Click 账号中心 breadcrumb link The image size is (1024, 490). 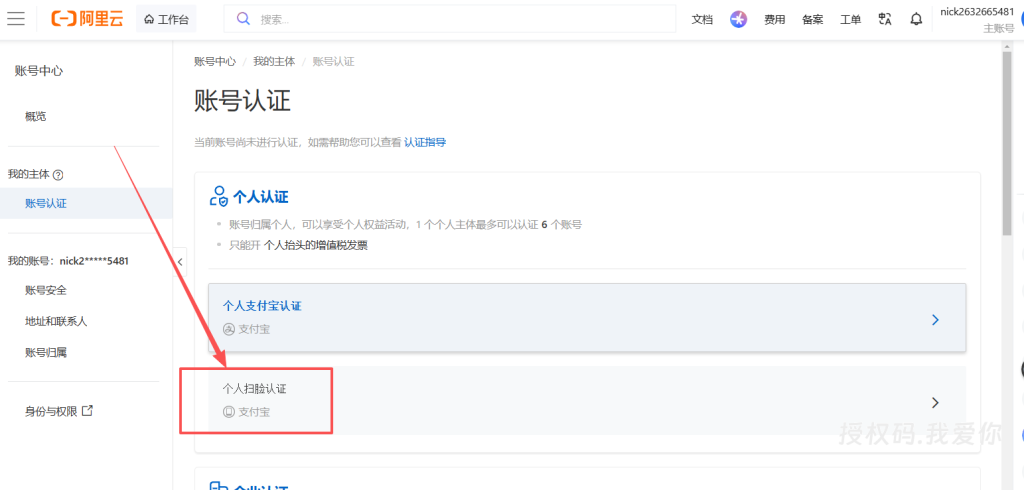tap(215, 61)
